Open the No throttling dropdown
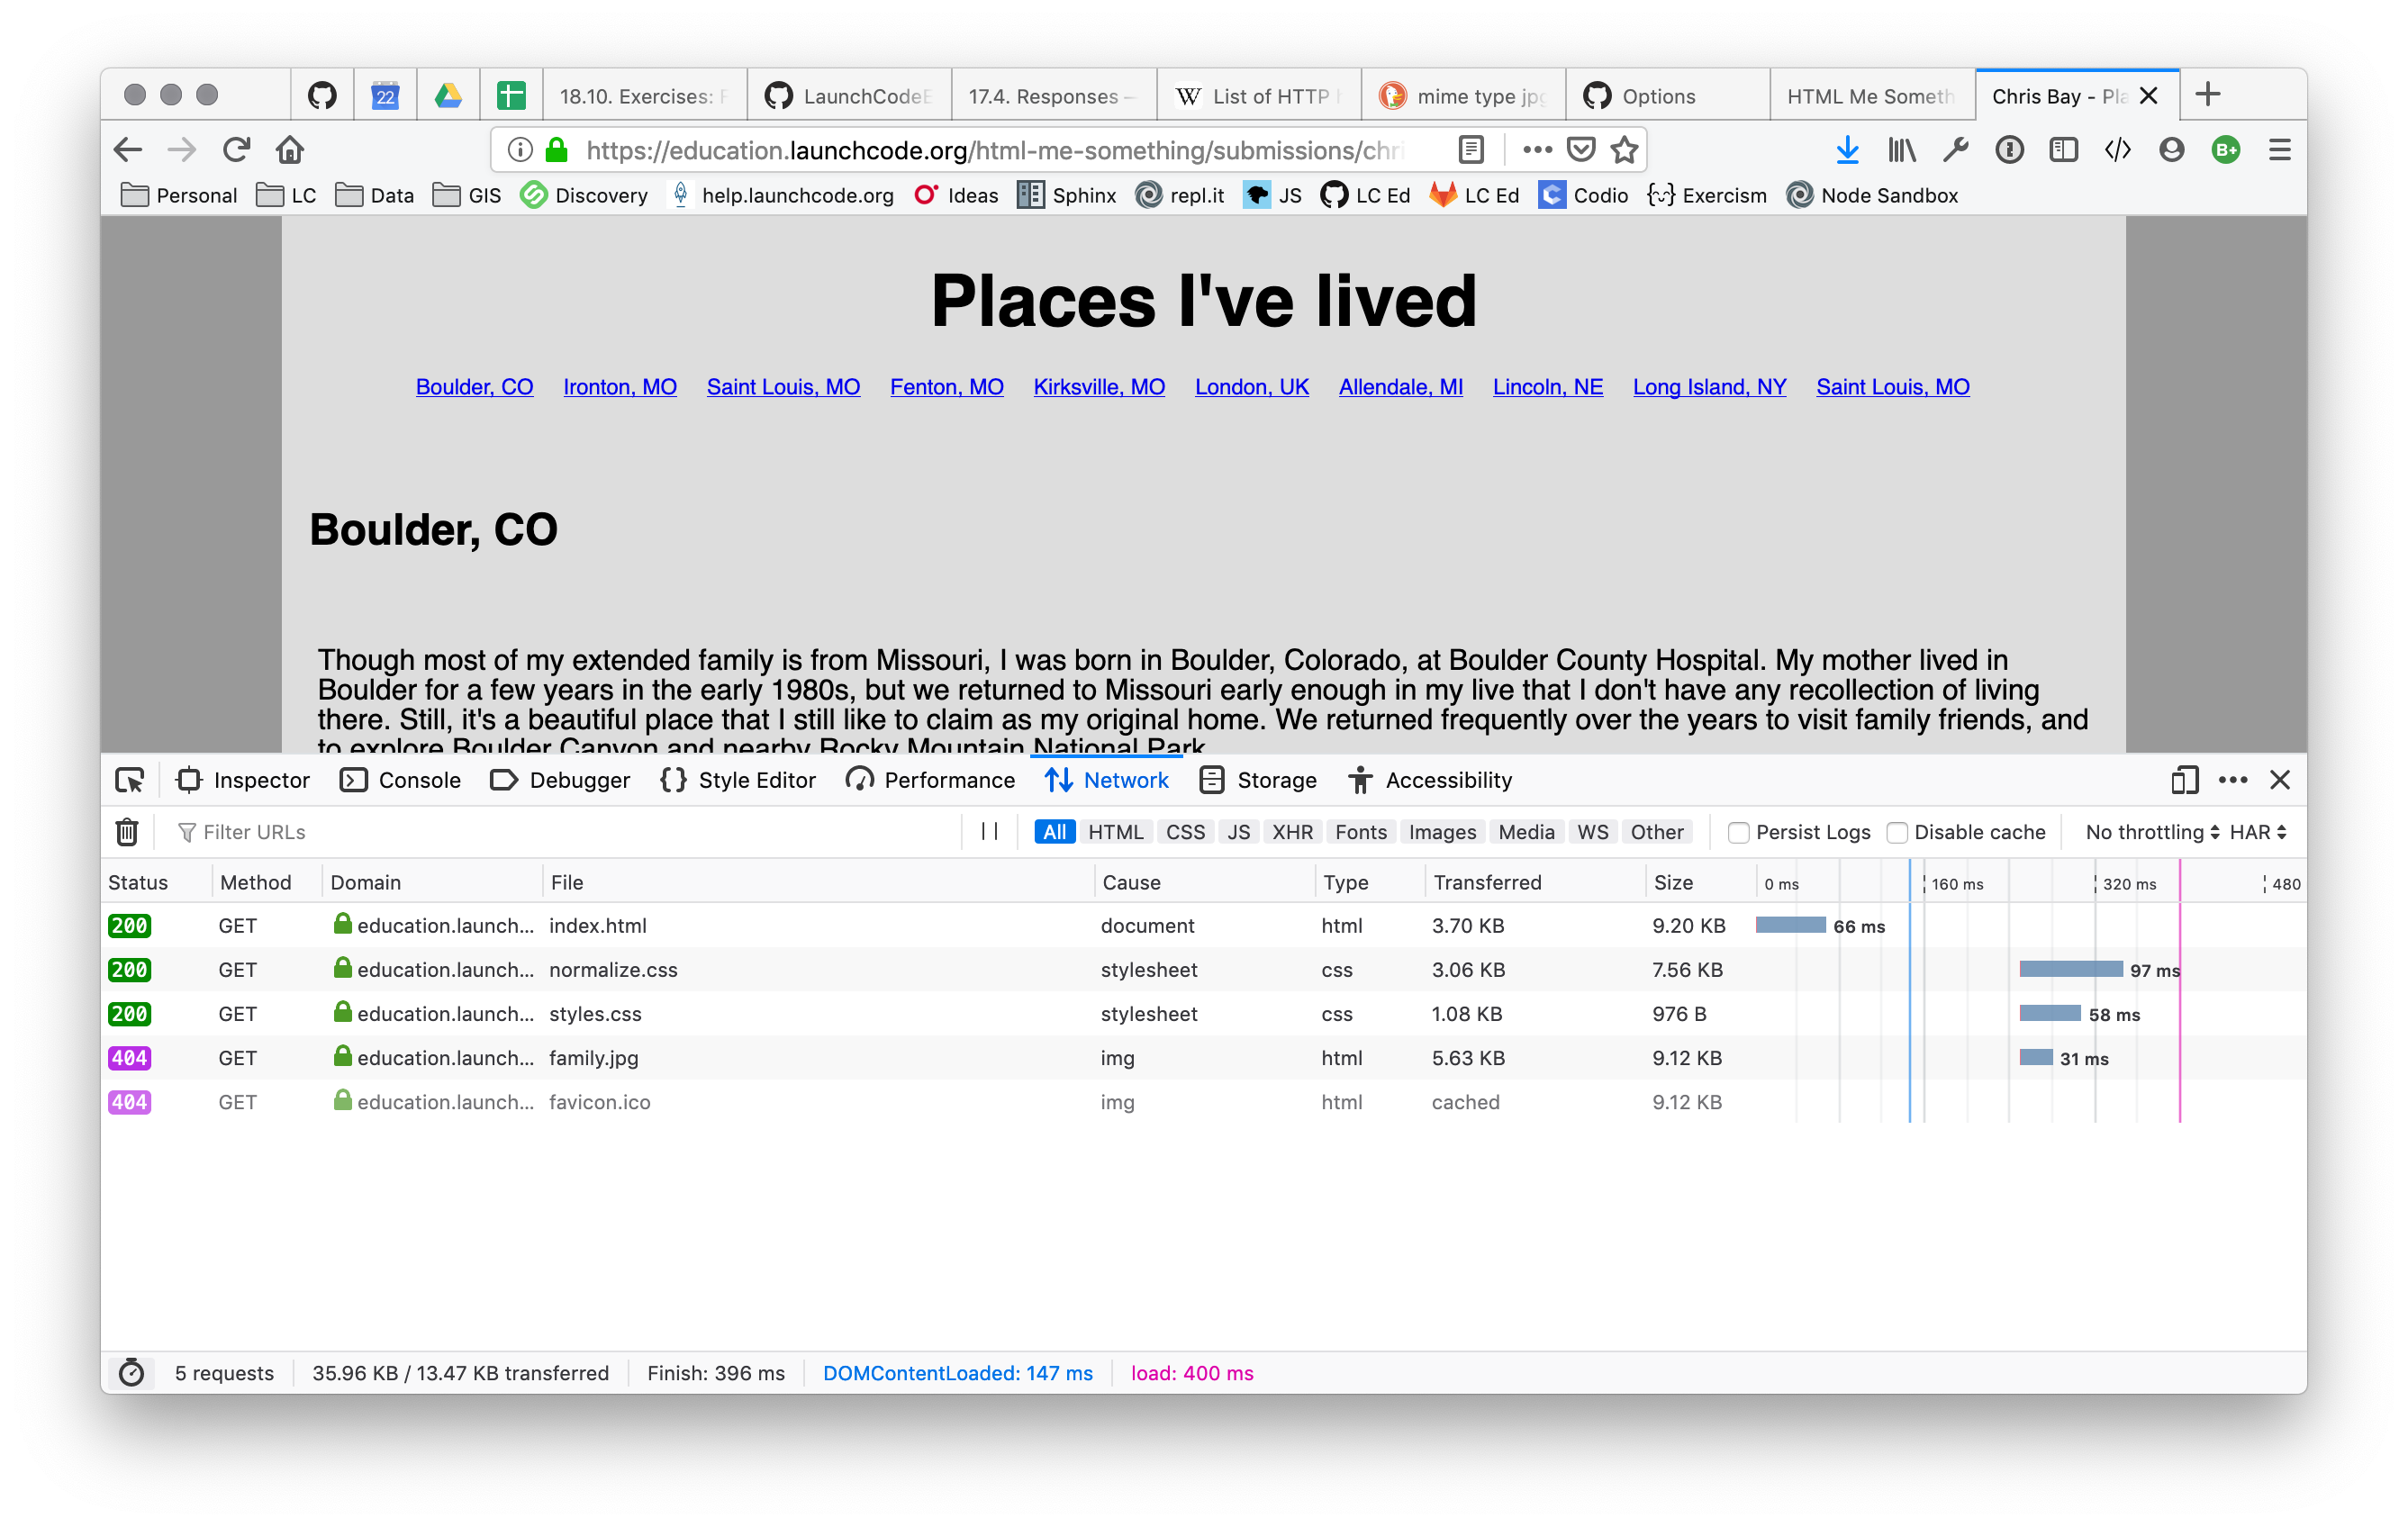 pos(2151,832)
